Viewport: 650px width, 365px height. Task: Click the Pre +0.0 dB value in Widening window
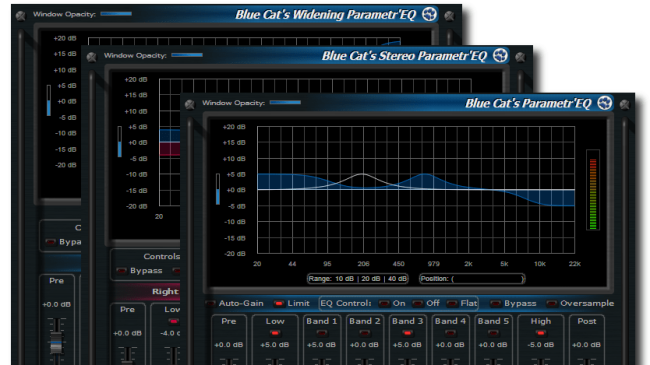[56, 304]
